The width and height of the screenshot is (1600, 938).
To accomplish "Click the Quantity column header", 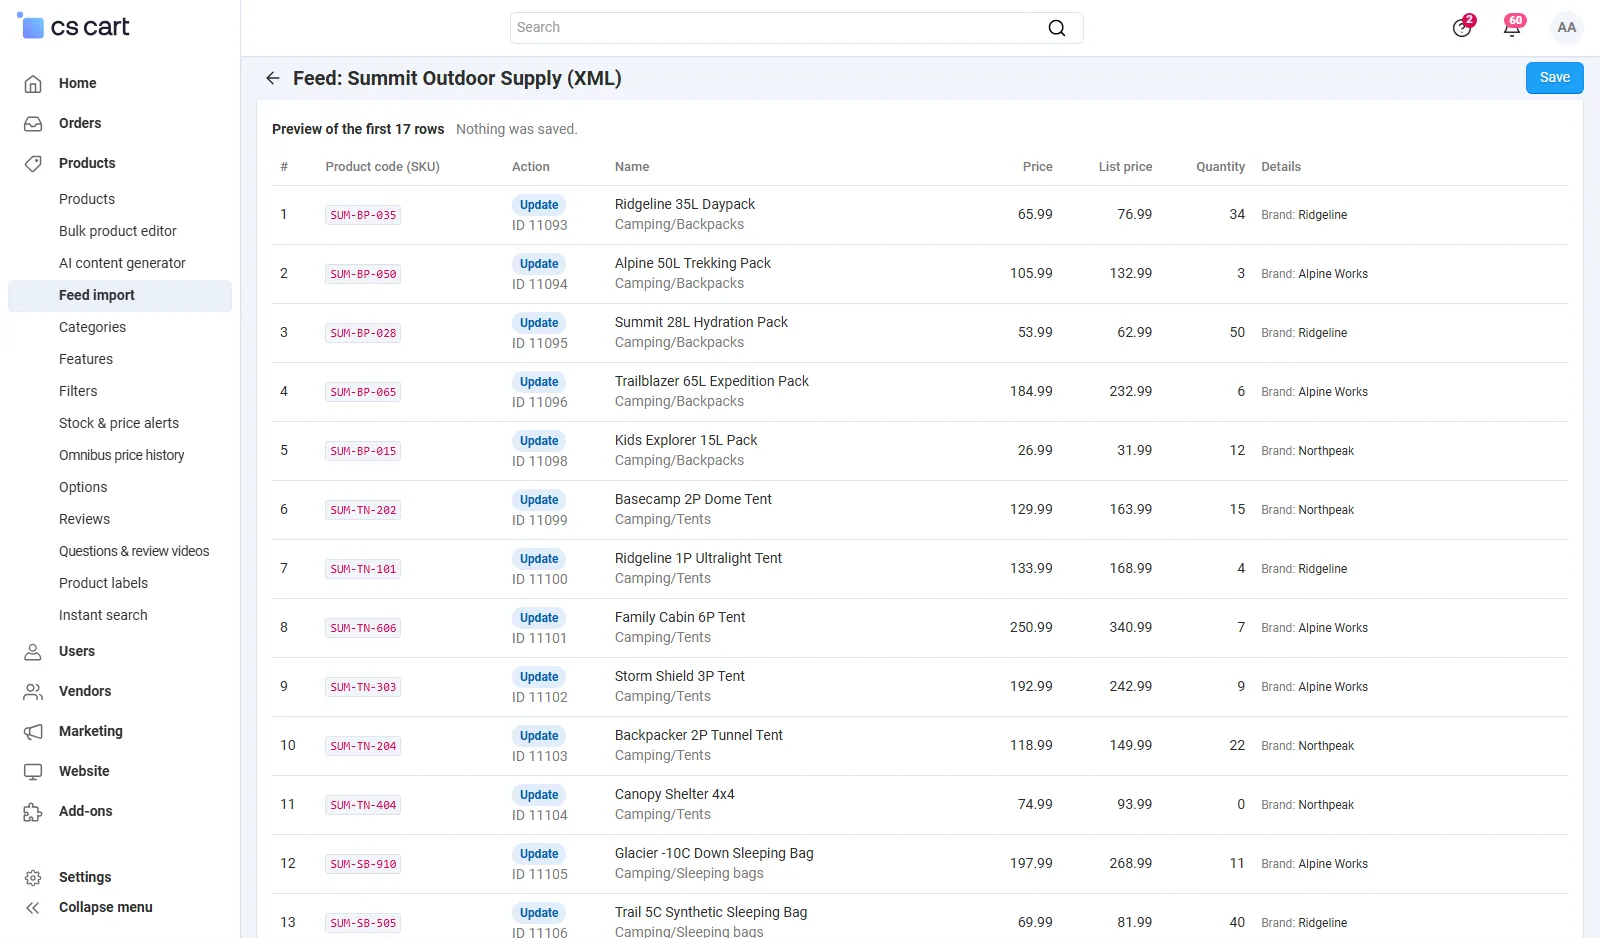I will pyautogui.click(x=1220, y=167).
